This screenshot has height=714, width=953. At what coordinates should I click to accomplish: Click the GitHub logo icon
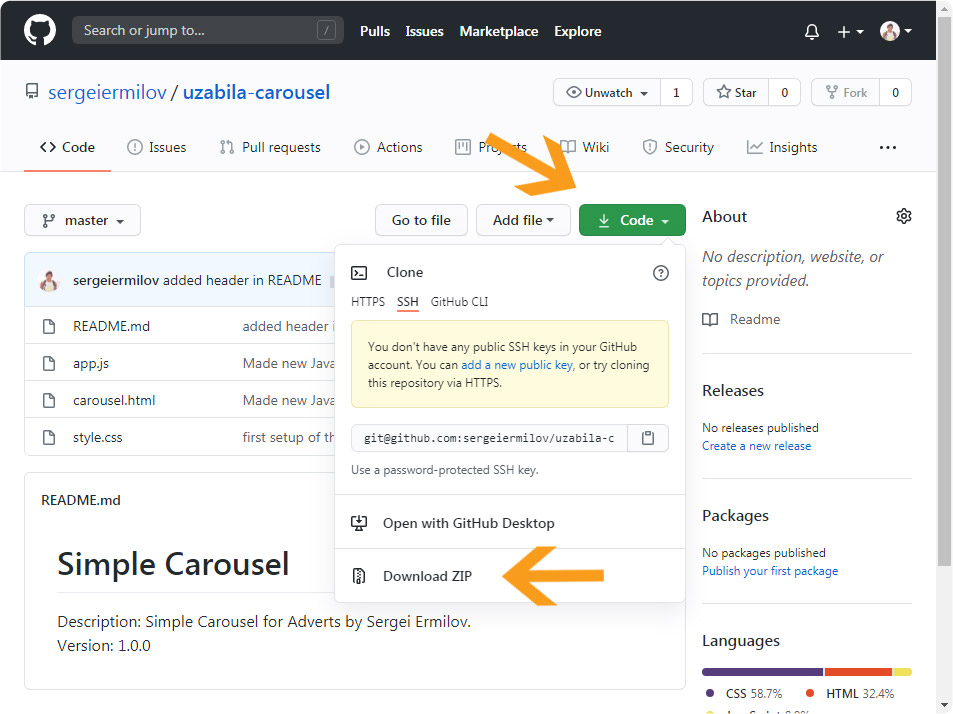click(x=40, y=30)
